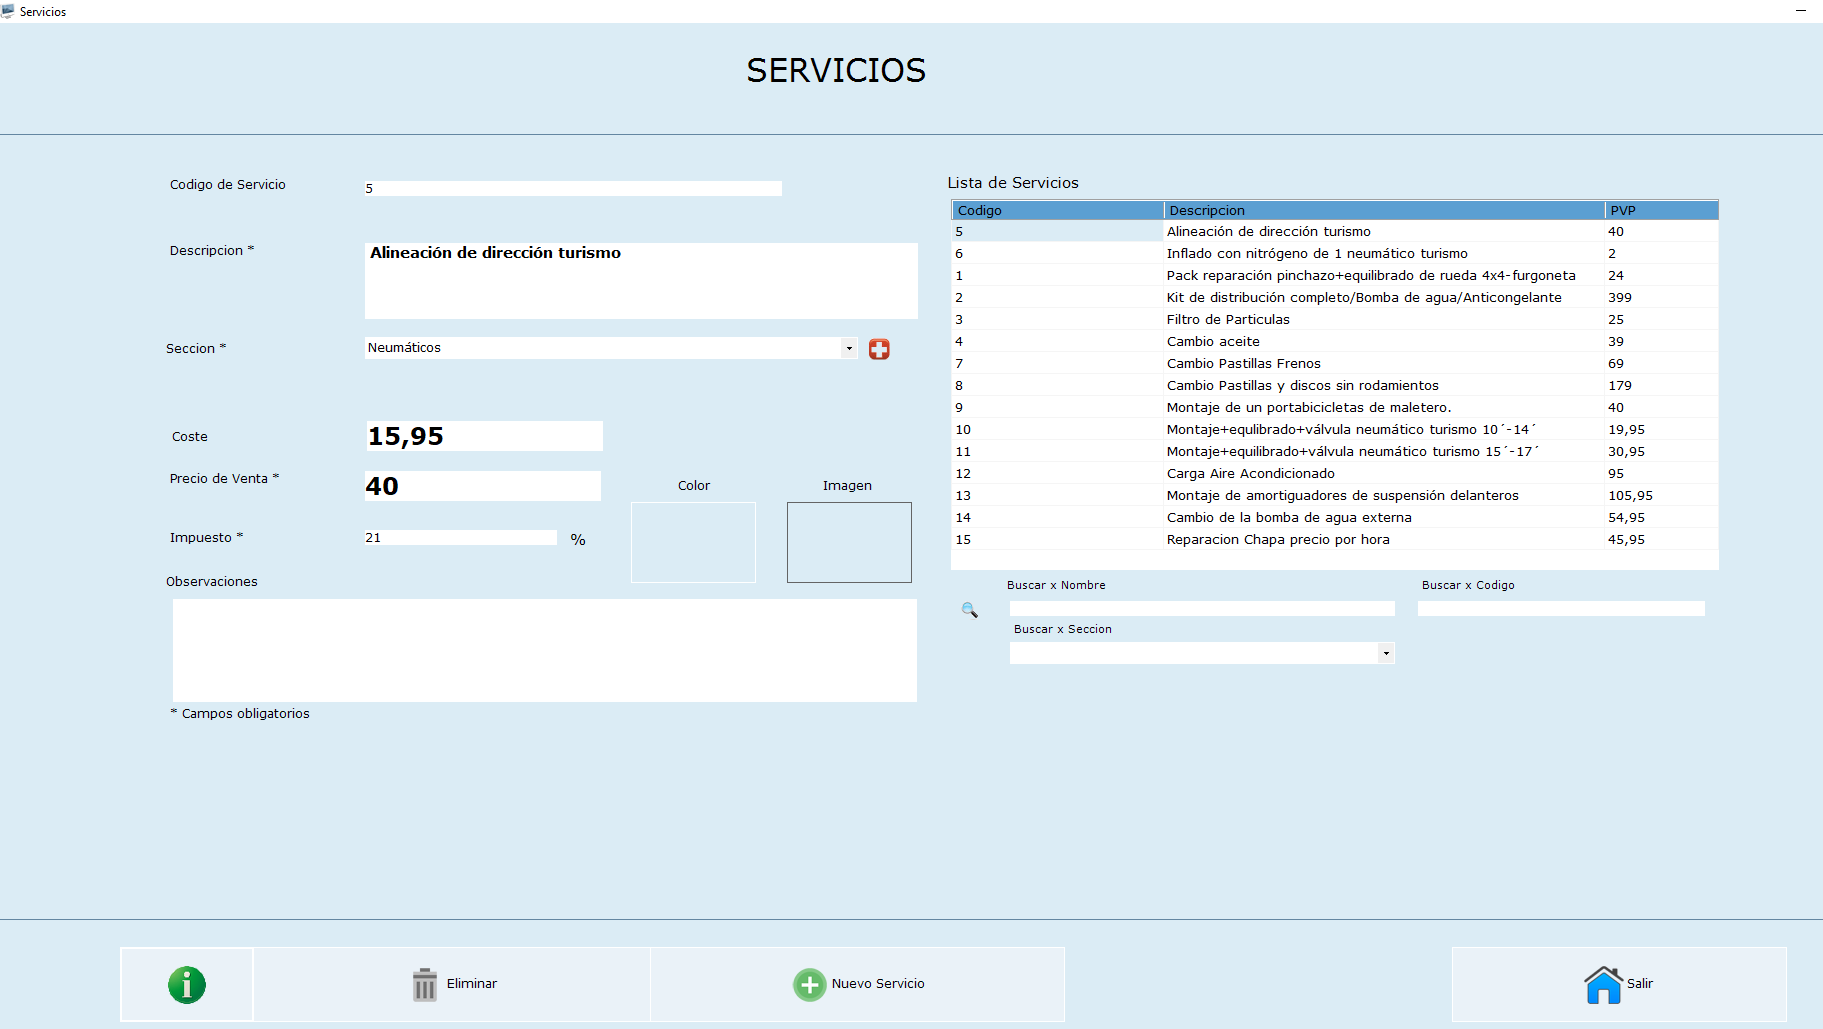Click the Salir home icon button

[1618, 984]
